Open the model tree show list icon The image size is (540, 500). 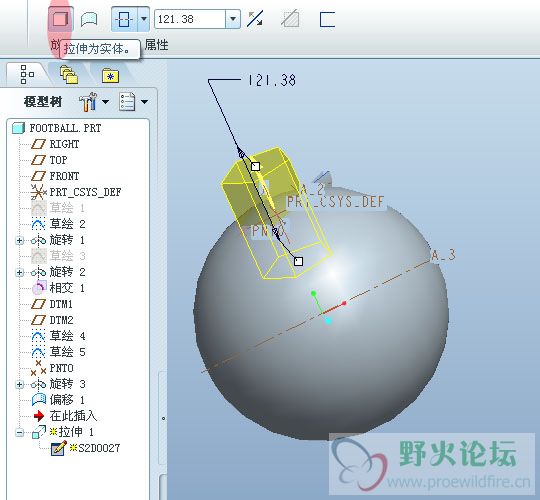click(127, 102)
